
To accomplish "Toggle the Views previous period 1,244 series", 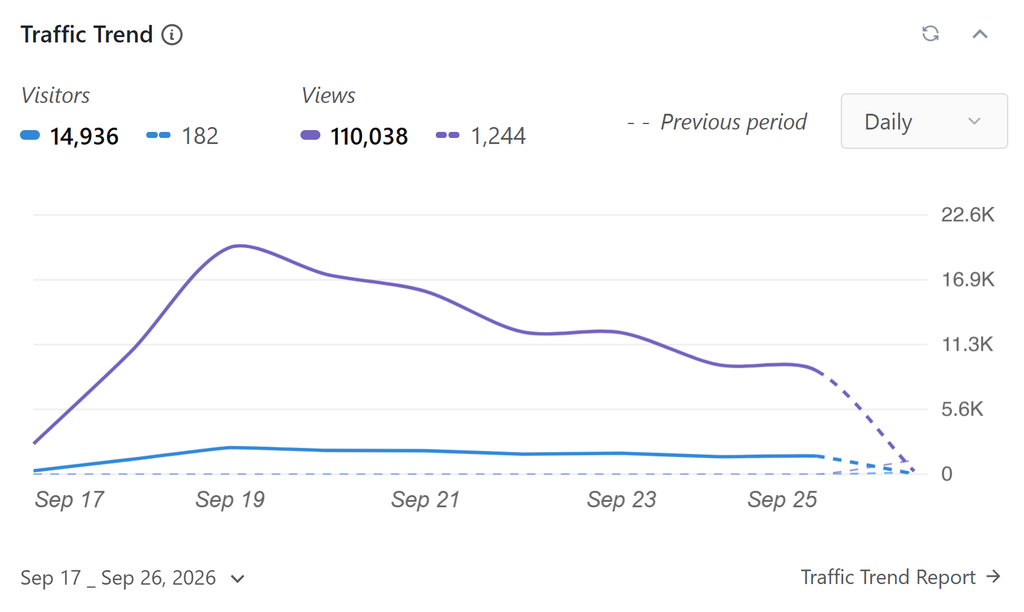I will [x=481, y=136].
